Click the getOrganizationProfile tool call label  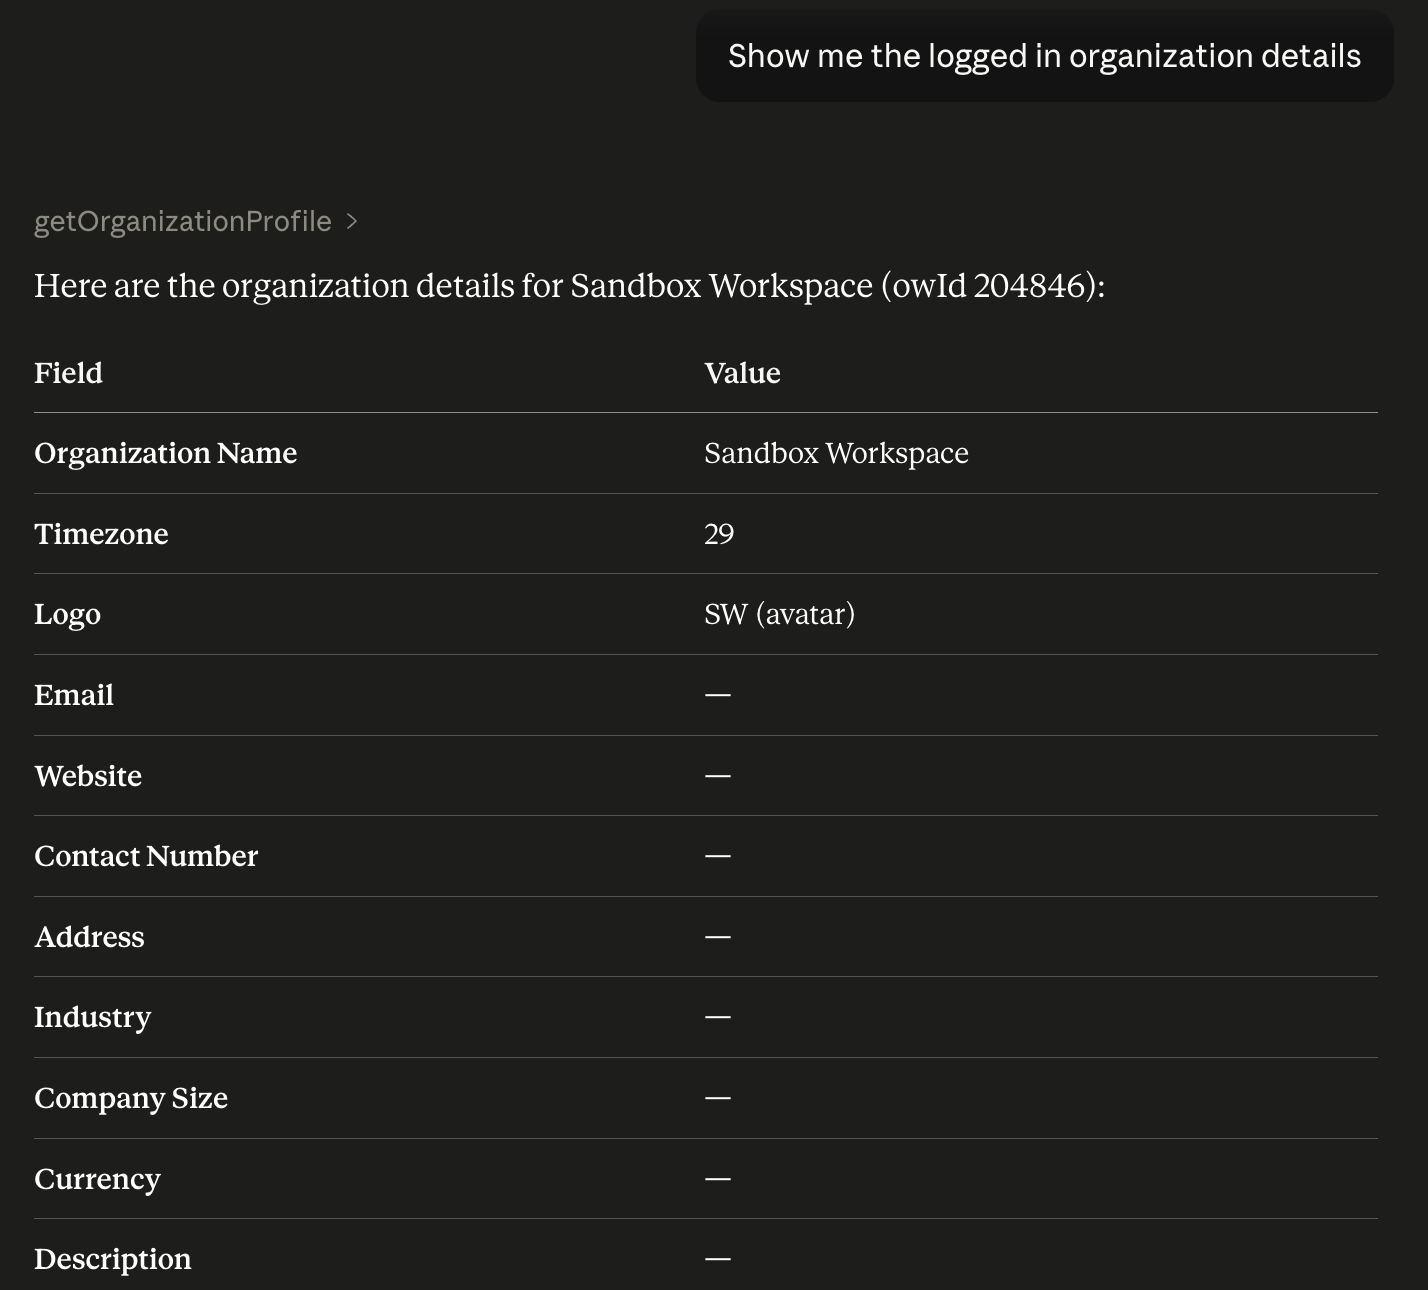click(183, 221)
